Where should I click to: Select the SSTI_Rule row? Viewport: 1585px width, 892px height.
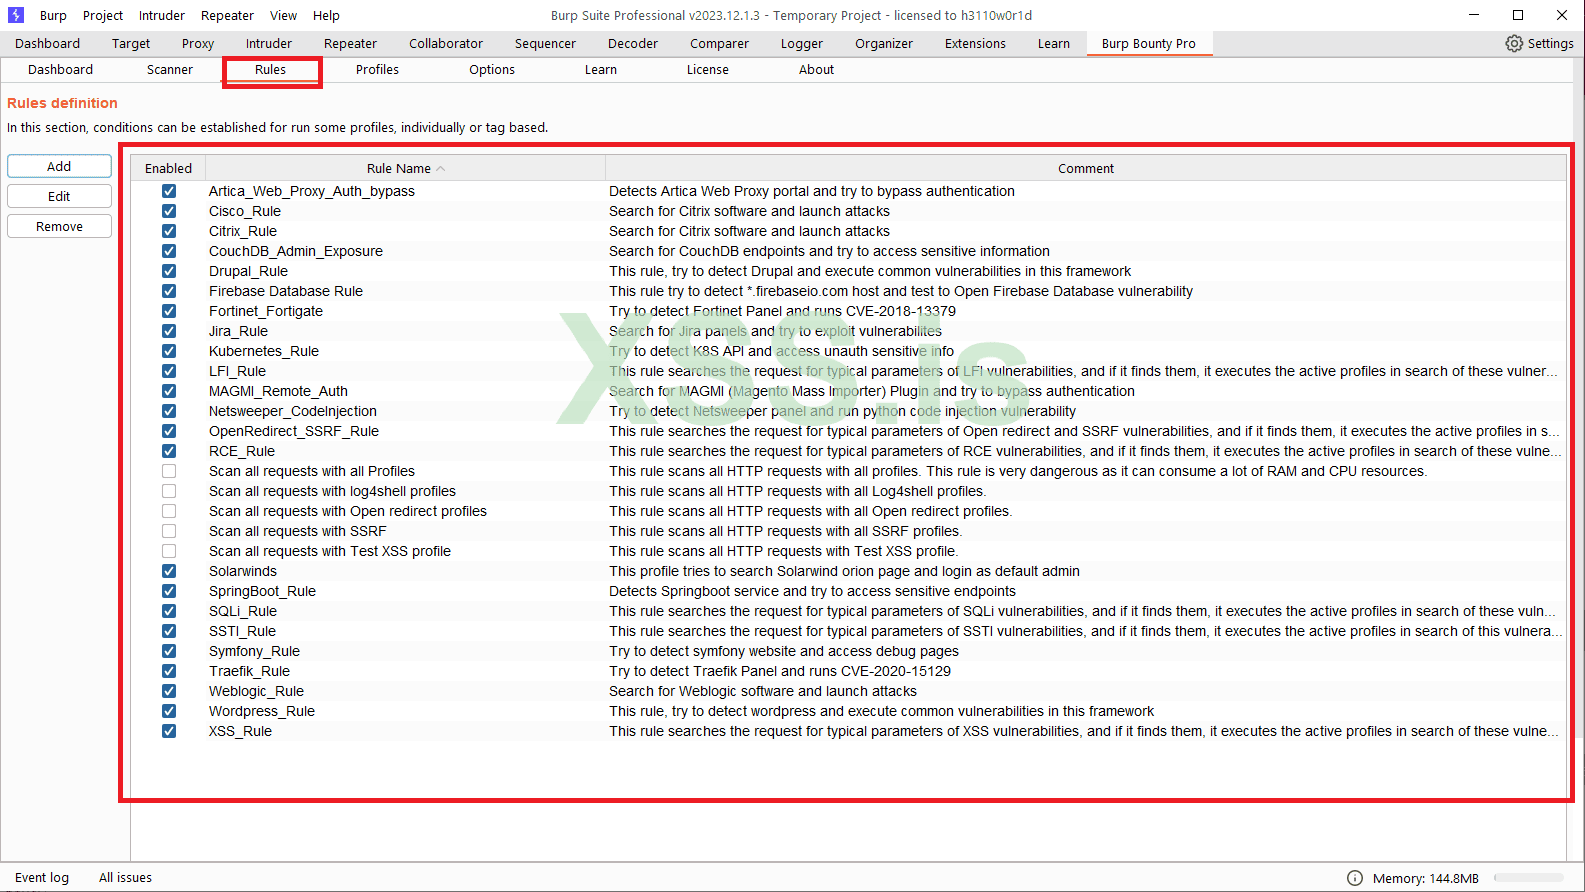[848, 631]
